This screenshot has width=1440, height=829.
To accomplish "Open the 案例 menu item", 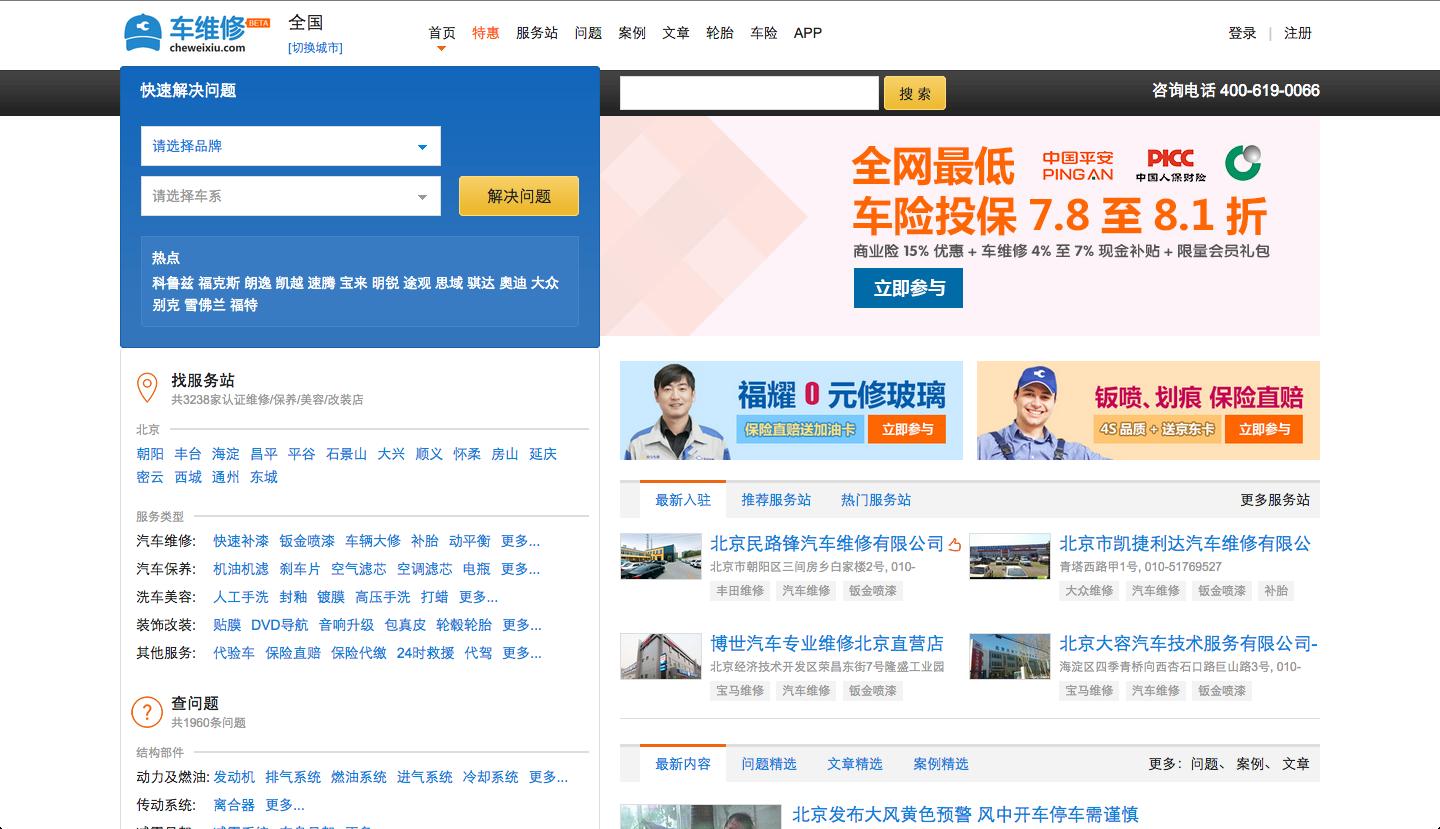I will tap(632, 33).
